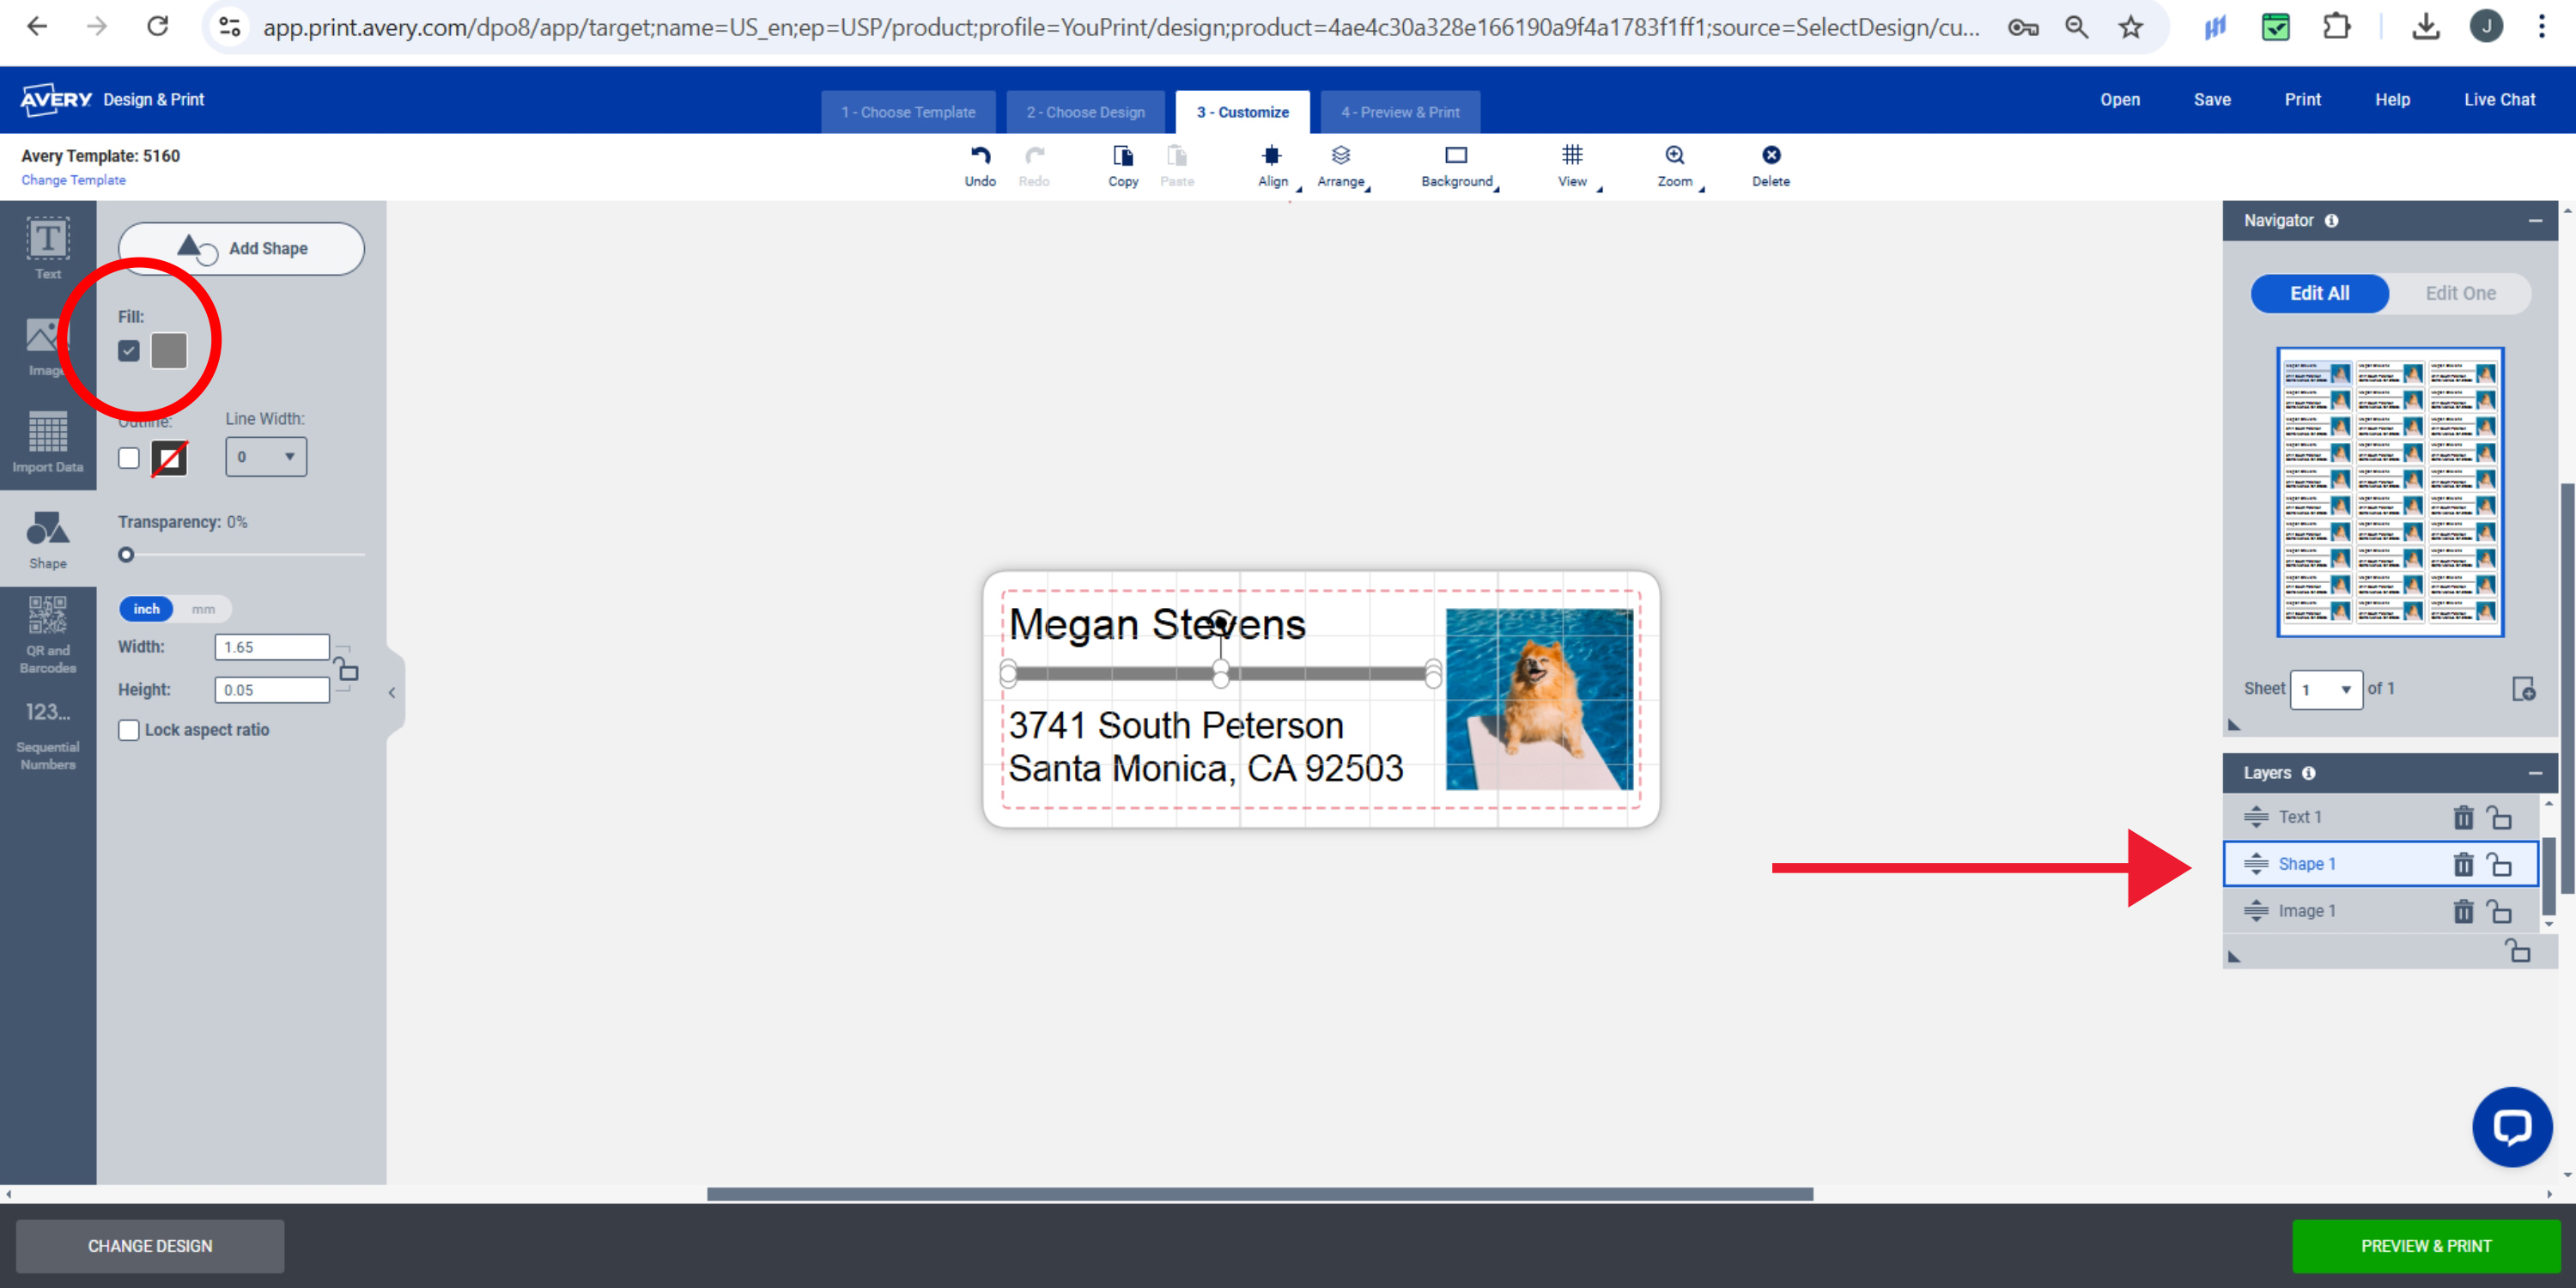The image size is (2576, 1288).
Task: Click the Undo icon in the toolbar
Action: pos(980,164)
